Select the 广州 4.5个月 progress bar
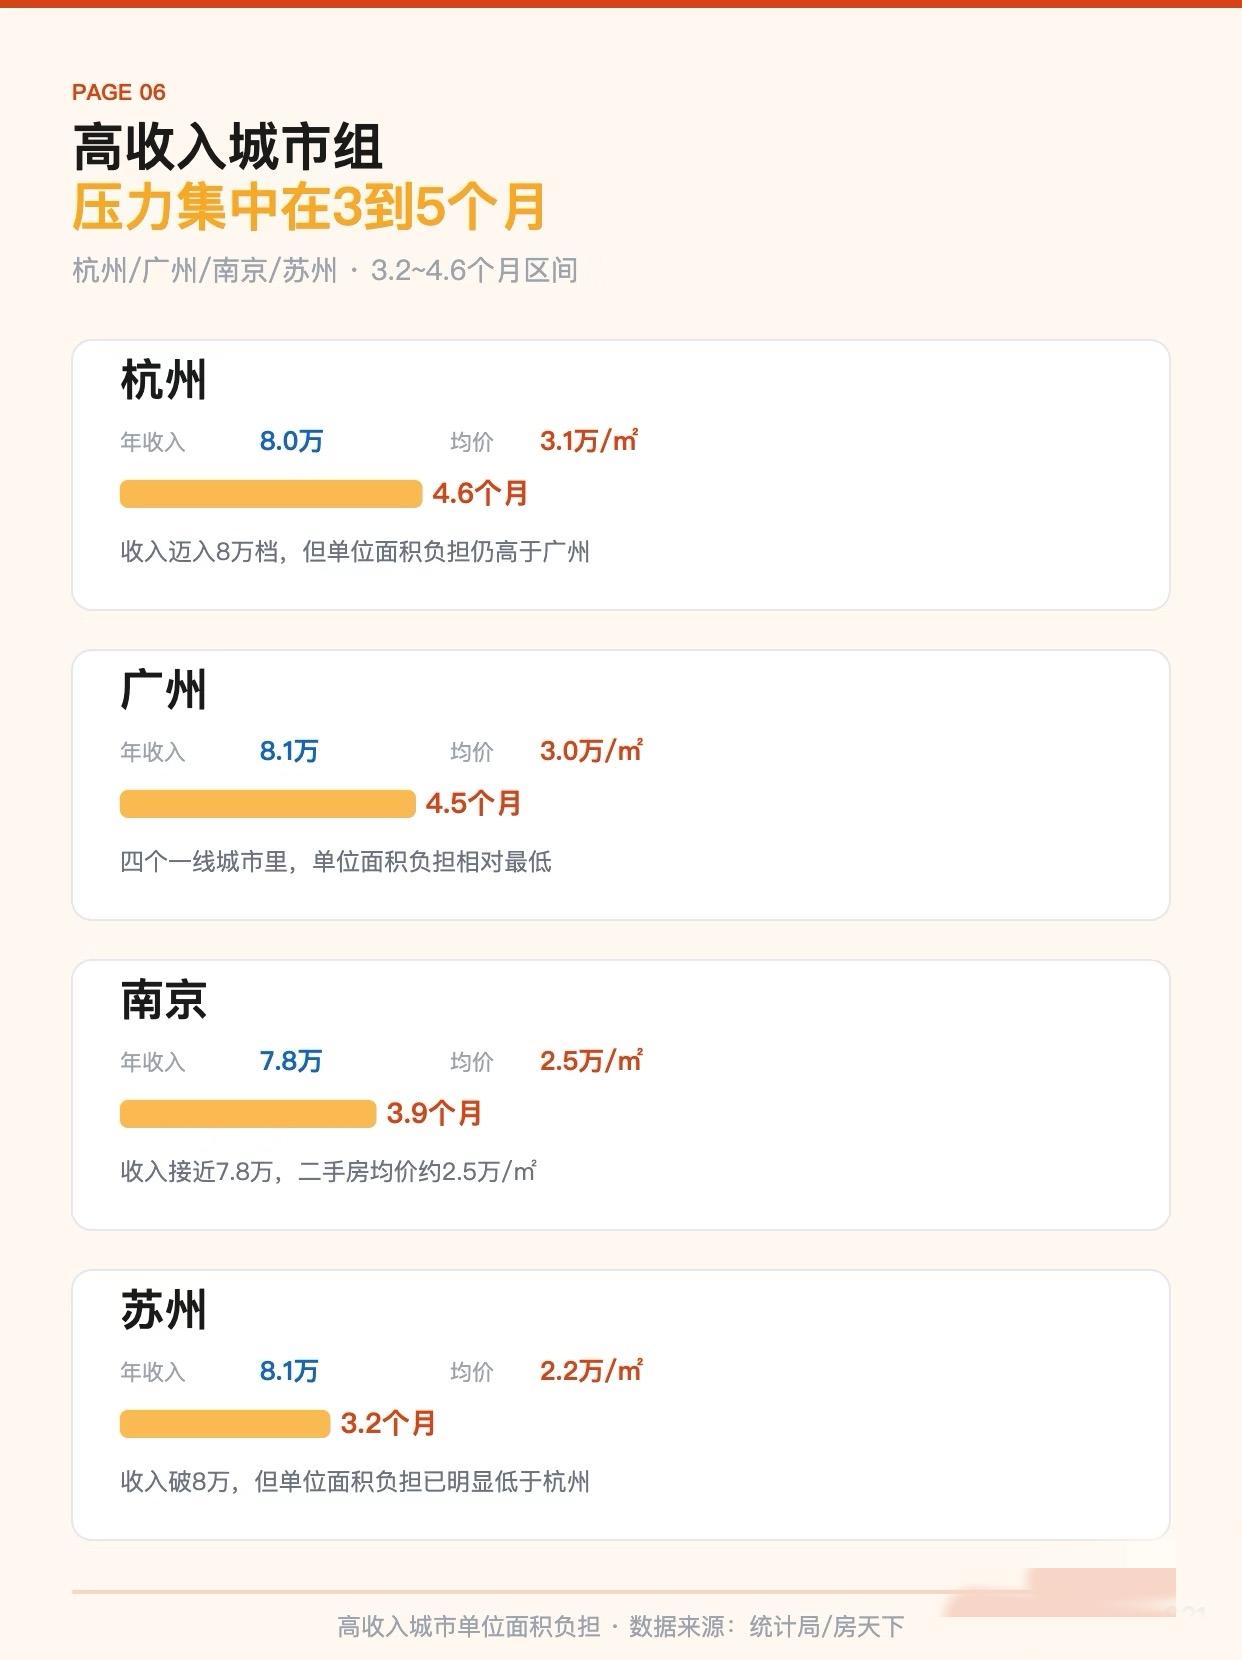This screenshot has height=1660, width=1242. coord(267,803)
